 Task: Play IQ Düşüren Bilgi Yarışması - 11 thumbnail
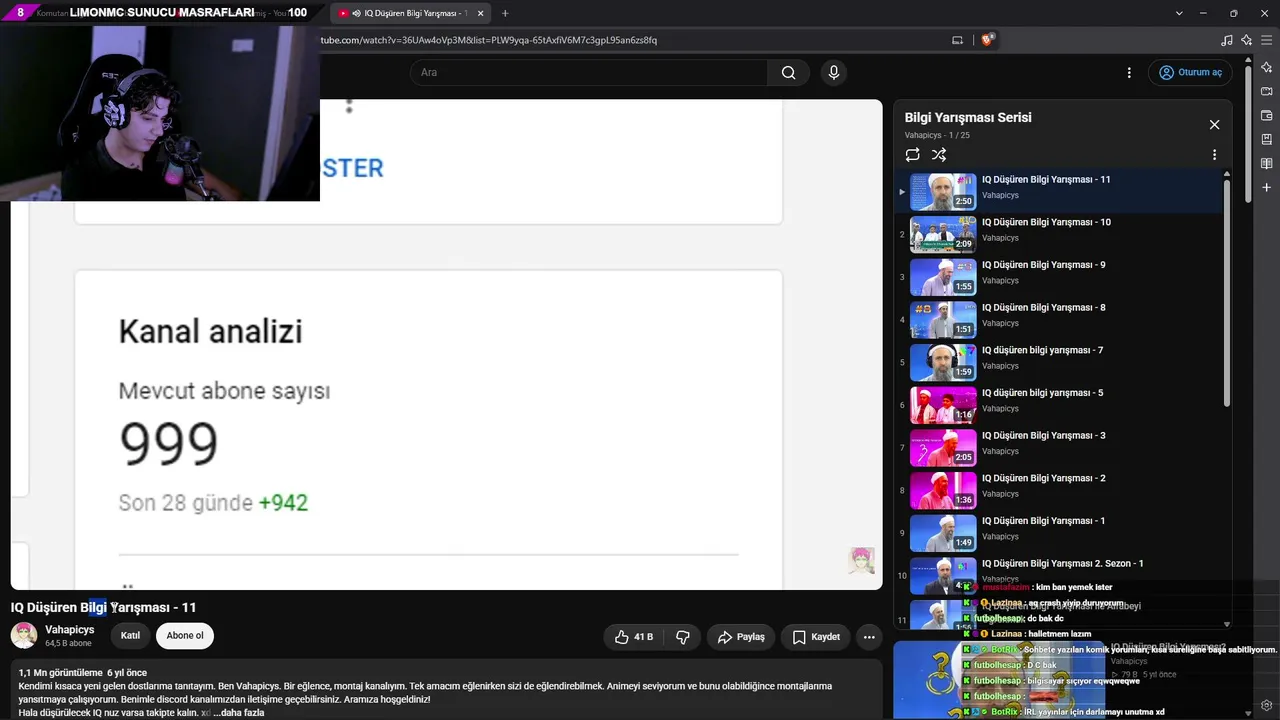pyautogui.click(x=943, y=191)
